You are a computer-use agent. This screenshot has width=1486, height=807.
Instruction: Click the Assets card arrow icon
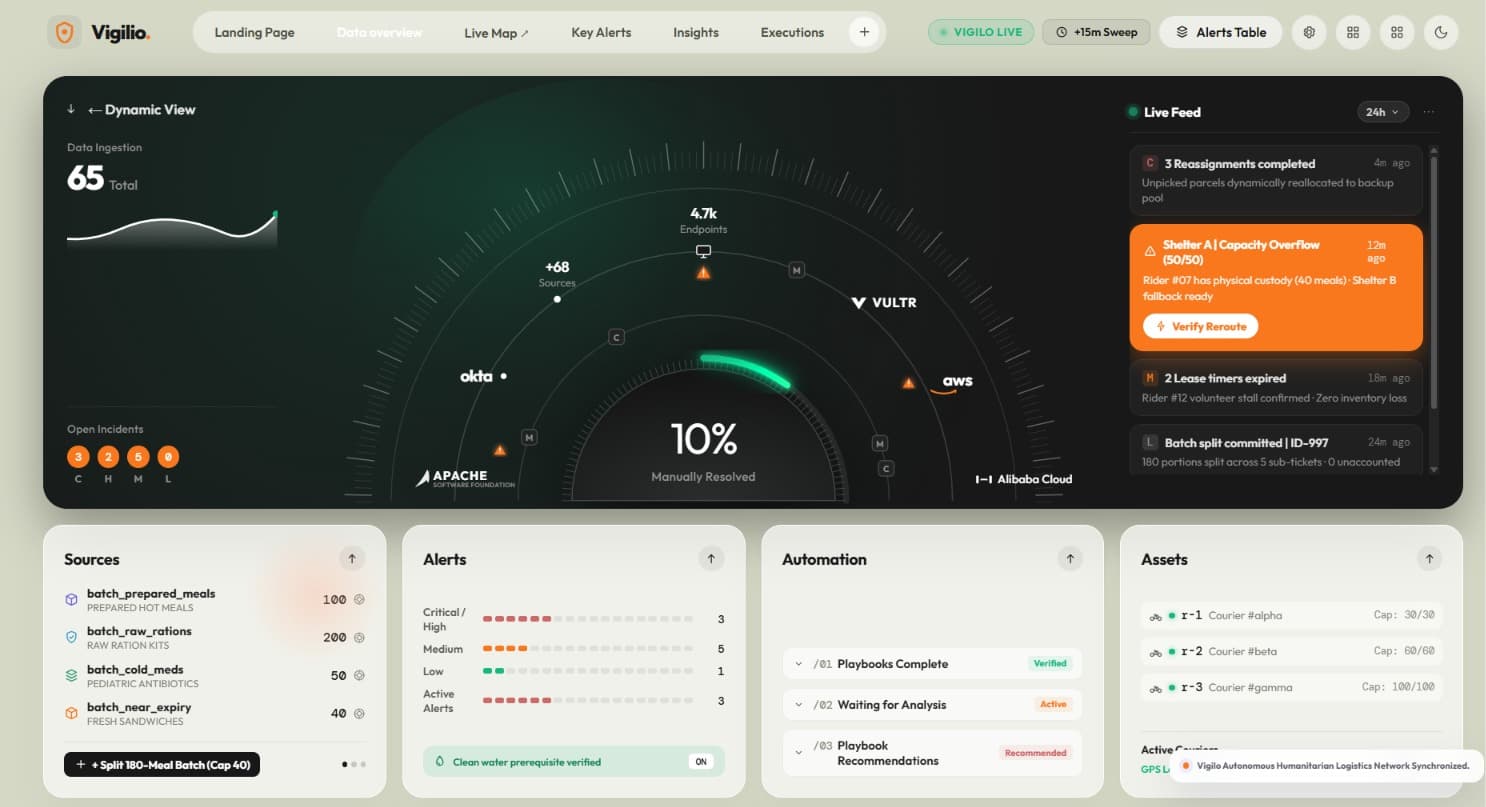click(x=1429, y=559)
